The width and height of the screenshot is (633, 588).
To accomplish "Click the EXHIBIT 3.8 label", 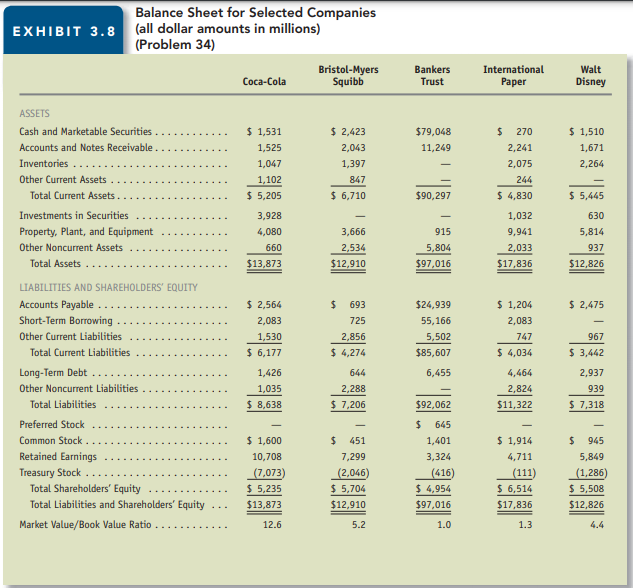I will pos(64,31).
